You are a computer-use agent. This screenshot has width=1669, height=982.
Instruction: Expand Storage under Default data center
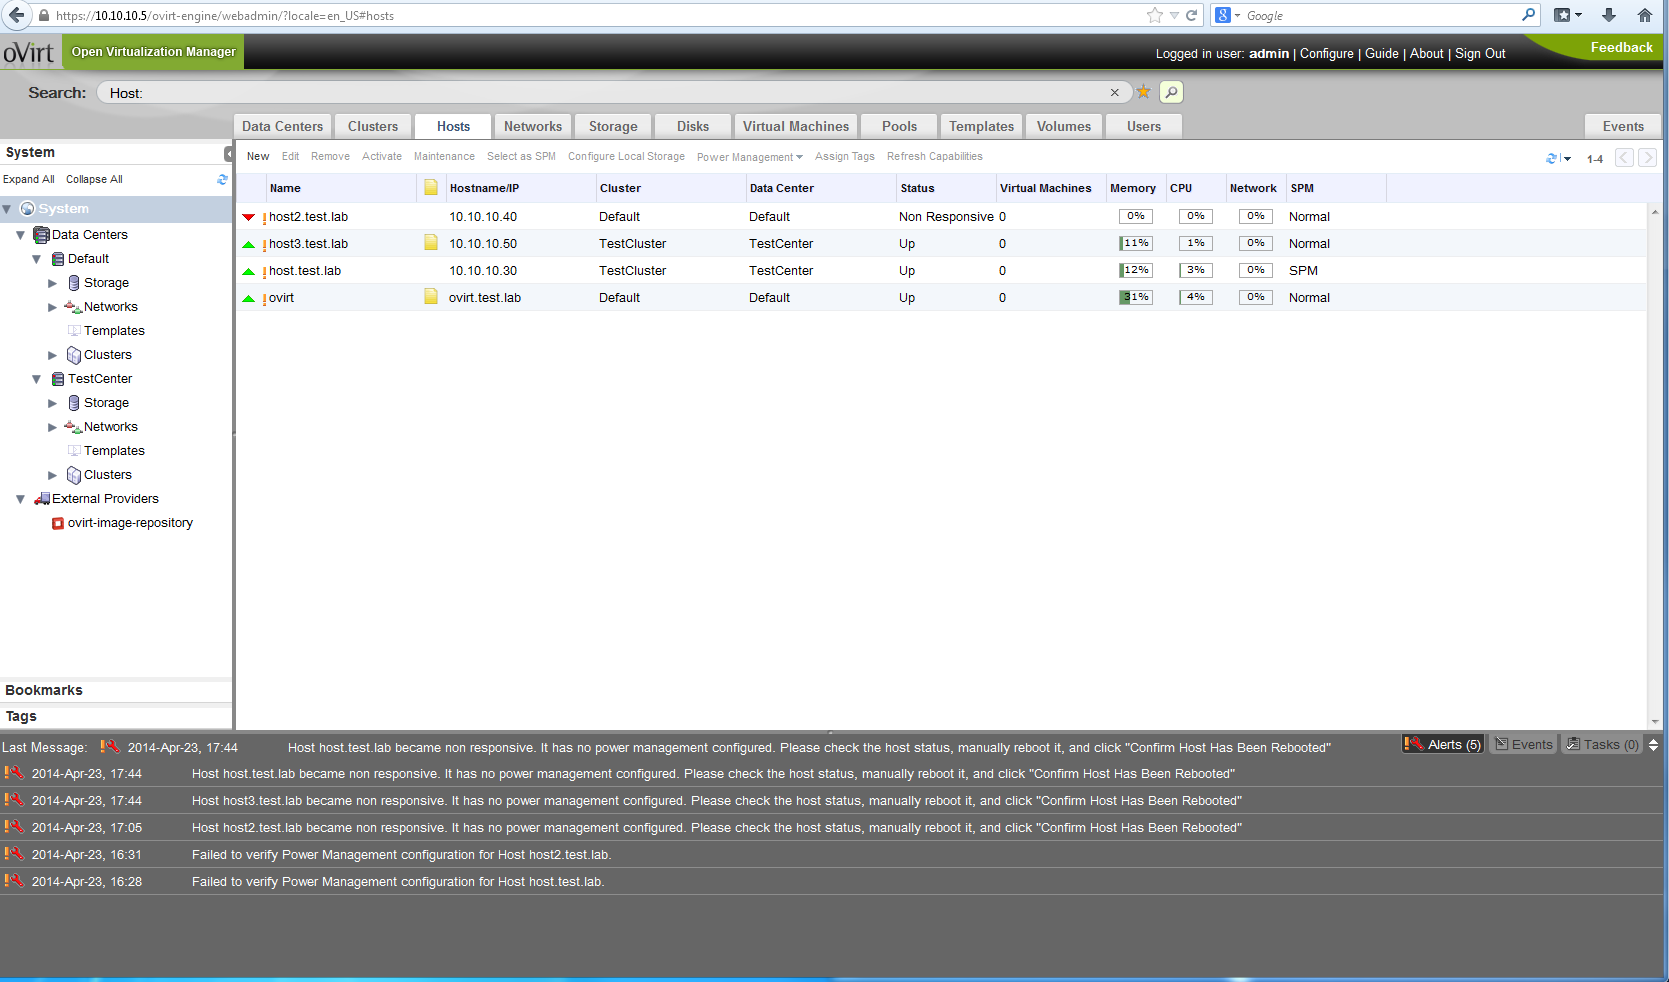[53, 283]
